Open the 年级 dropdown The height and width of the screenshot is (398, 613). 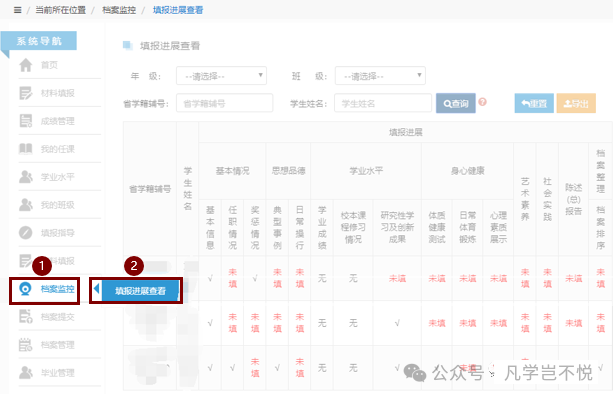221,76
